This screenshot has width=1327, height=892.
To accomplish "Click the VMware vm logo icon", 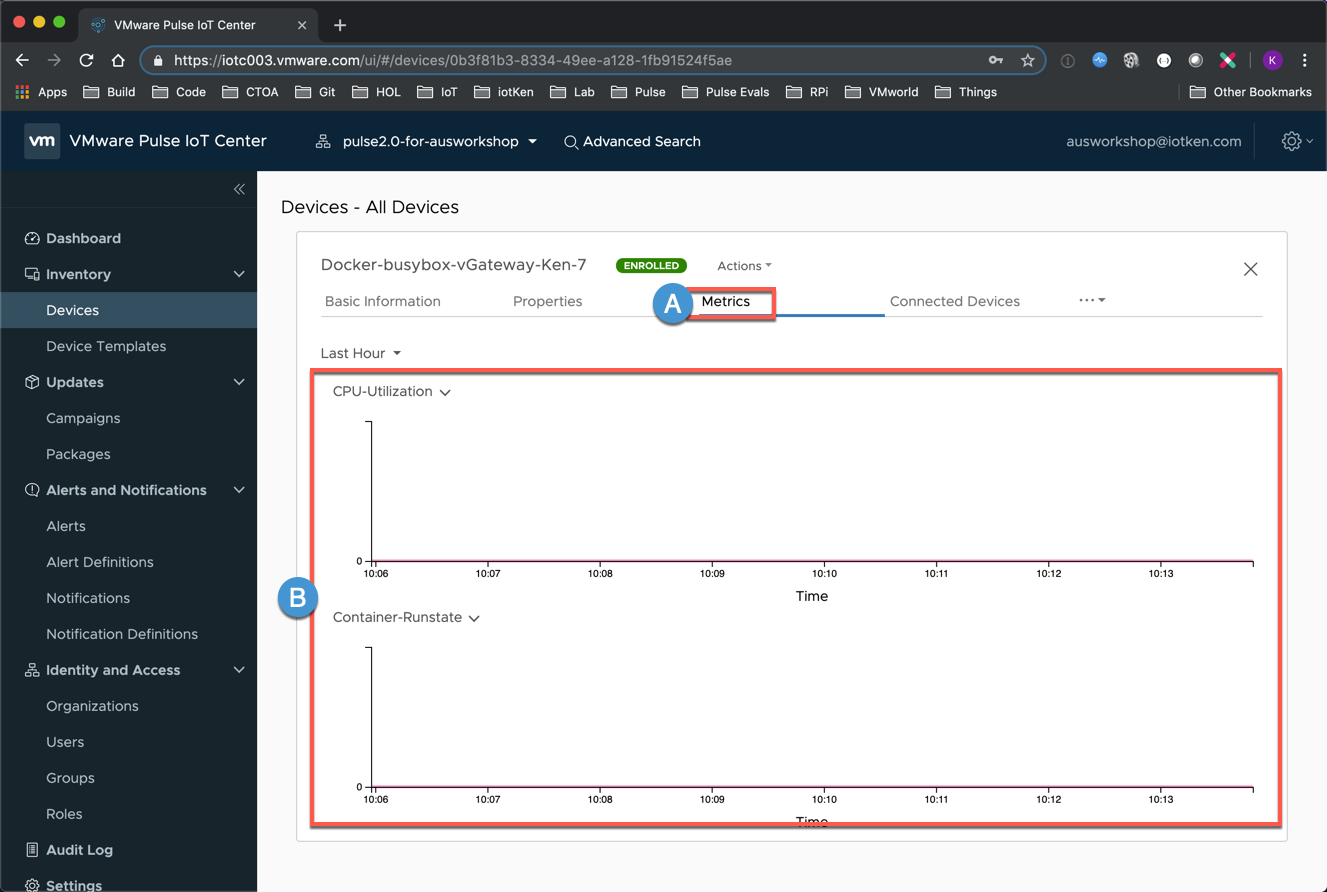I will pos(42,141).
